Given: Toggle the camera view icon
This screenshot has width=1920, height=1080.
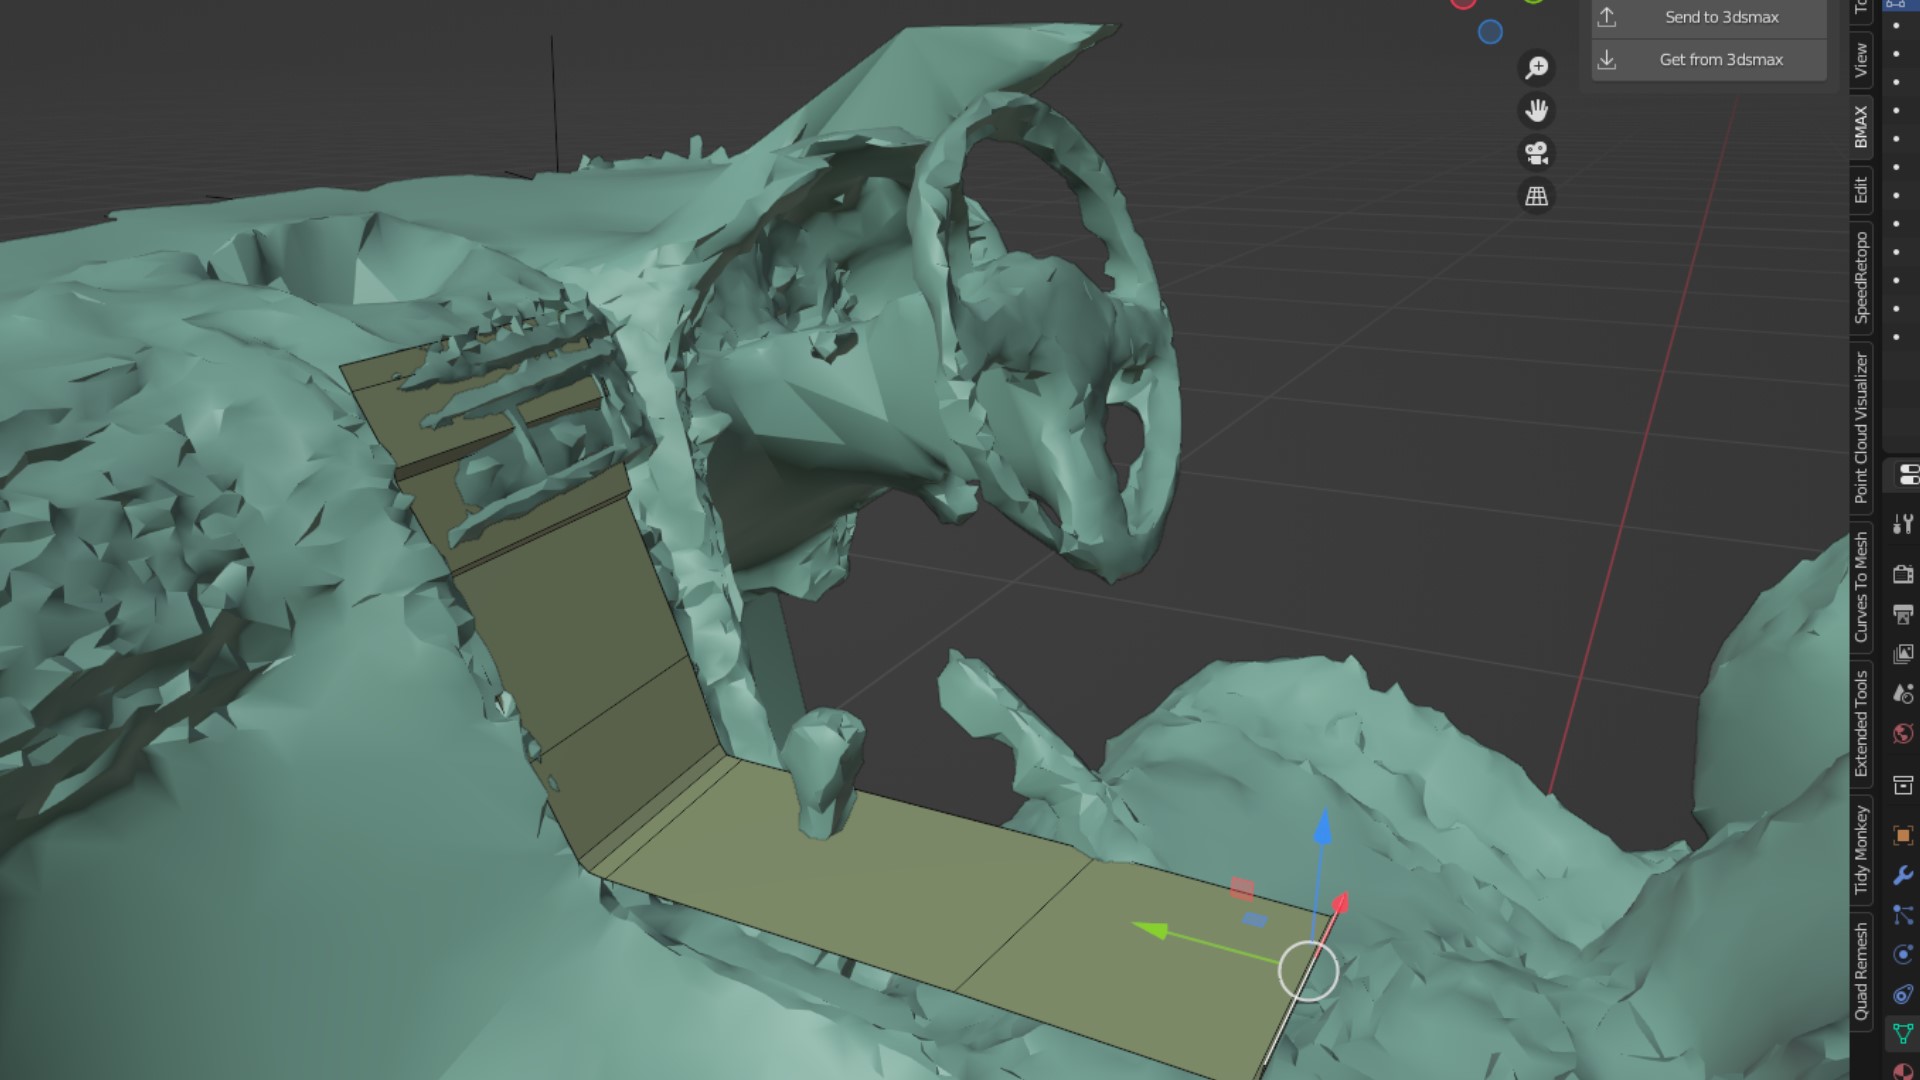Looking at the screenshot, I should click(1537, 153).
